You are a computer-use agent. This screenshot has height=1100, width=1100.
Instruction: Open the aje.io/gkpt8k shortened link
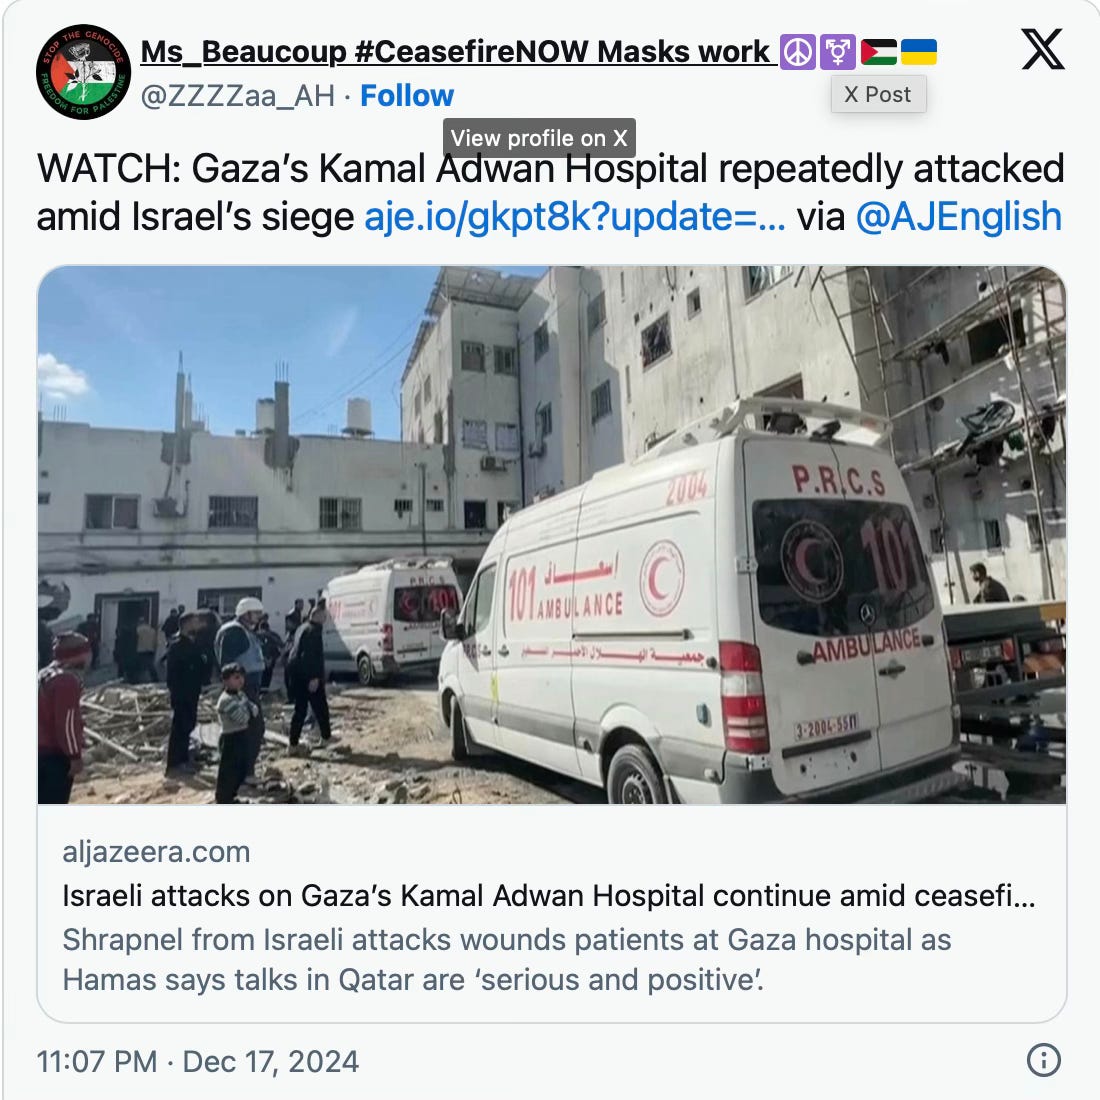(575, 216)
